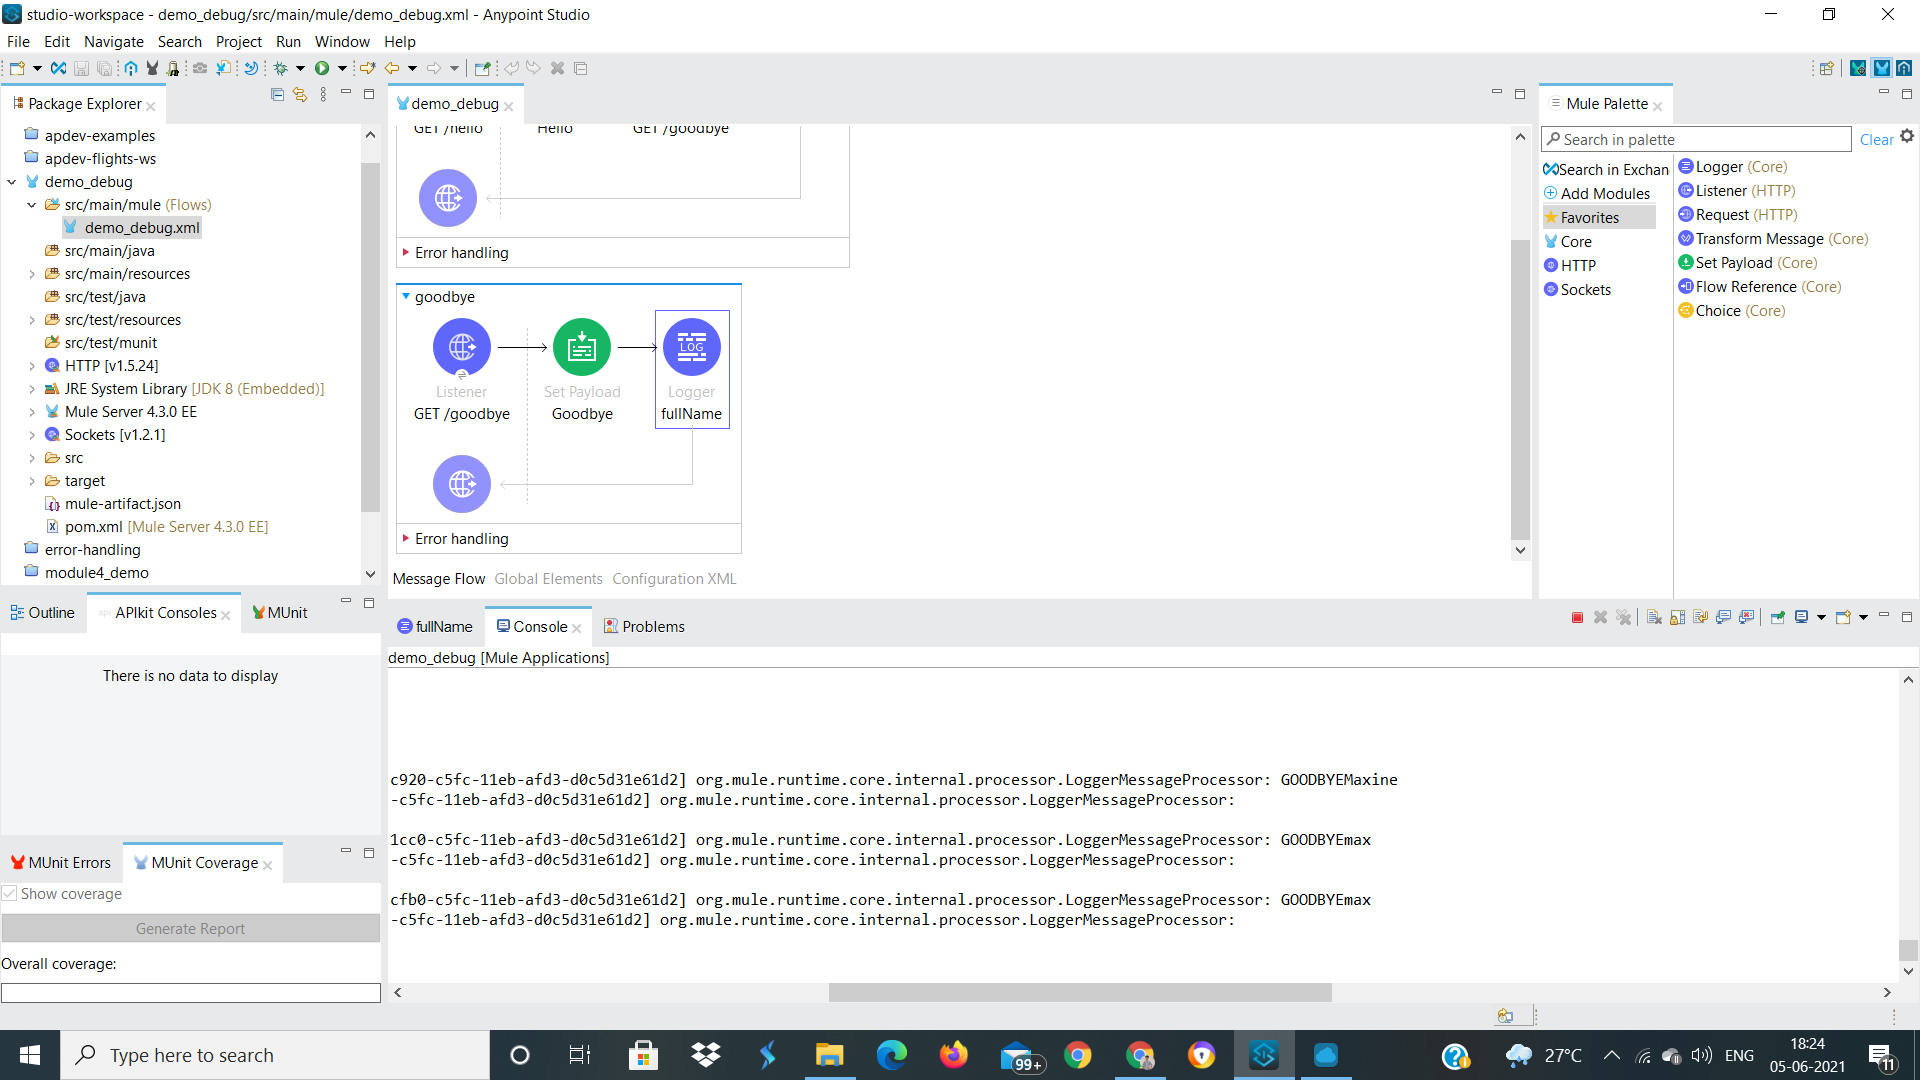Click Collapse All in Package Explorer
Screen dimensions: 1920x1080
277,94
